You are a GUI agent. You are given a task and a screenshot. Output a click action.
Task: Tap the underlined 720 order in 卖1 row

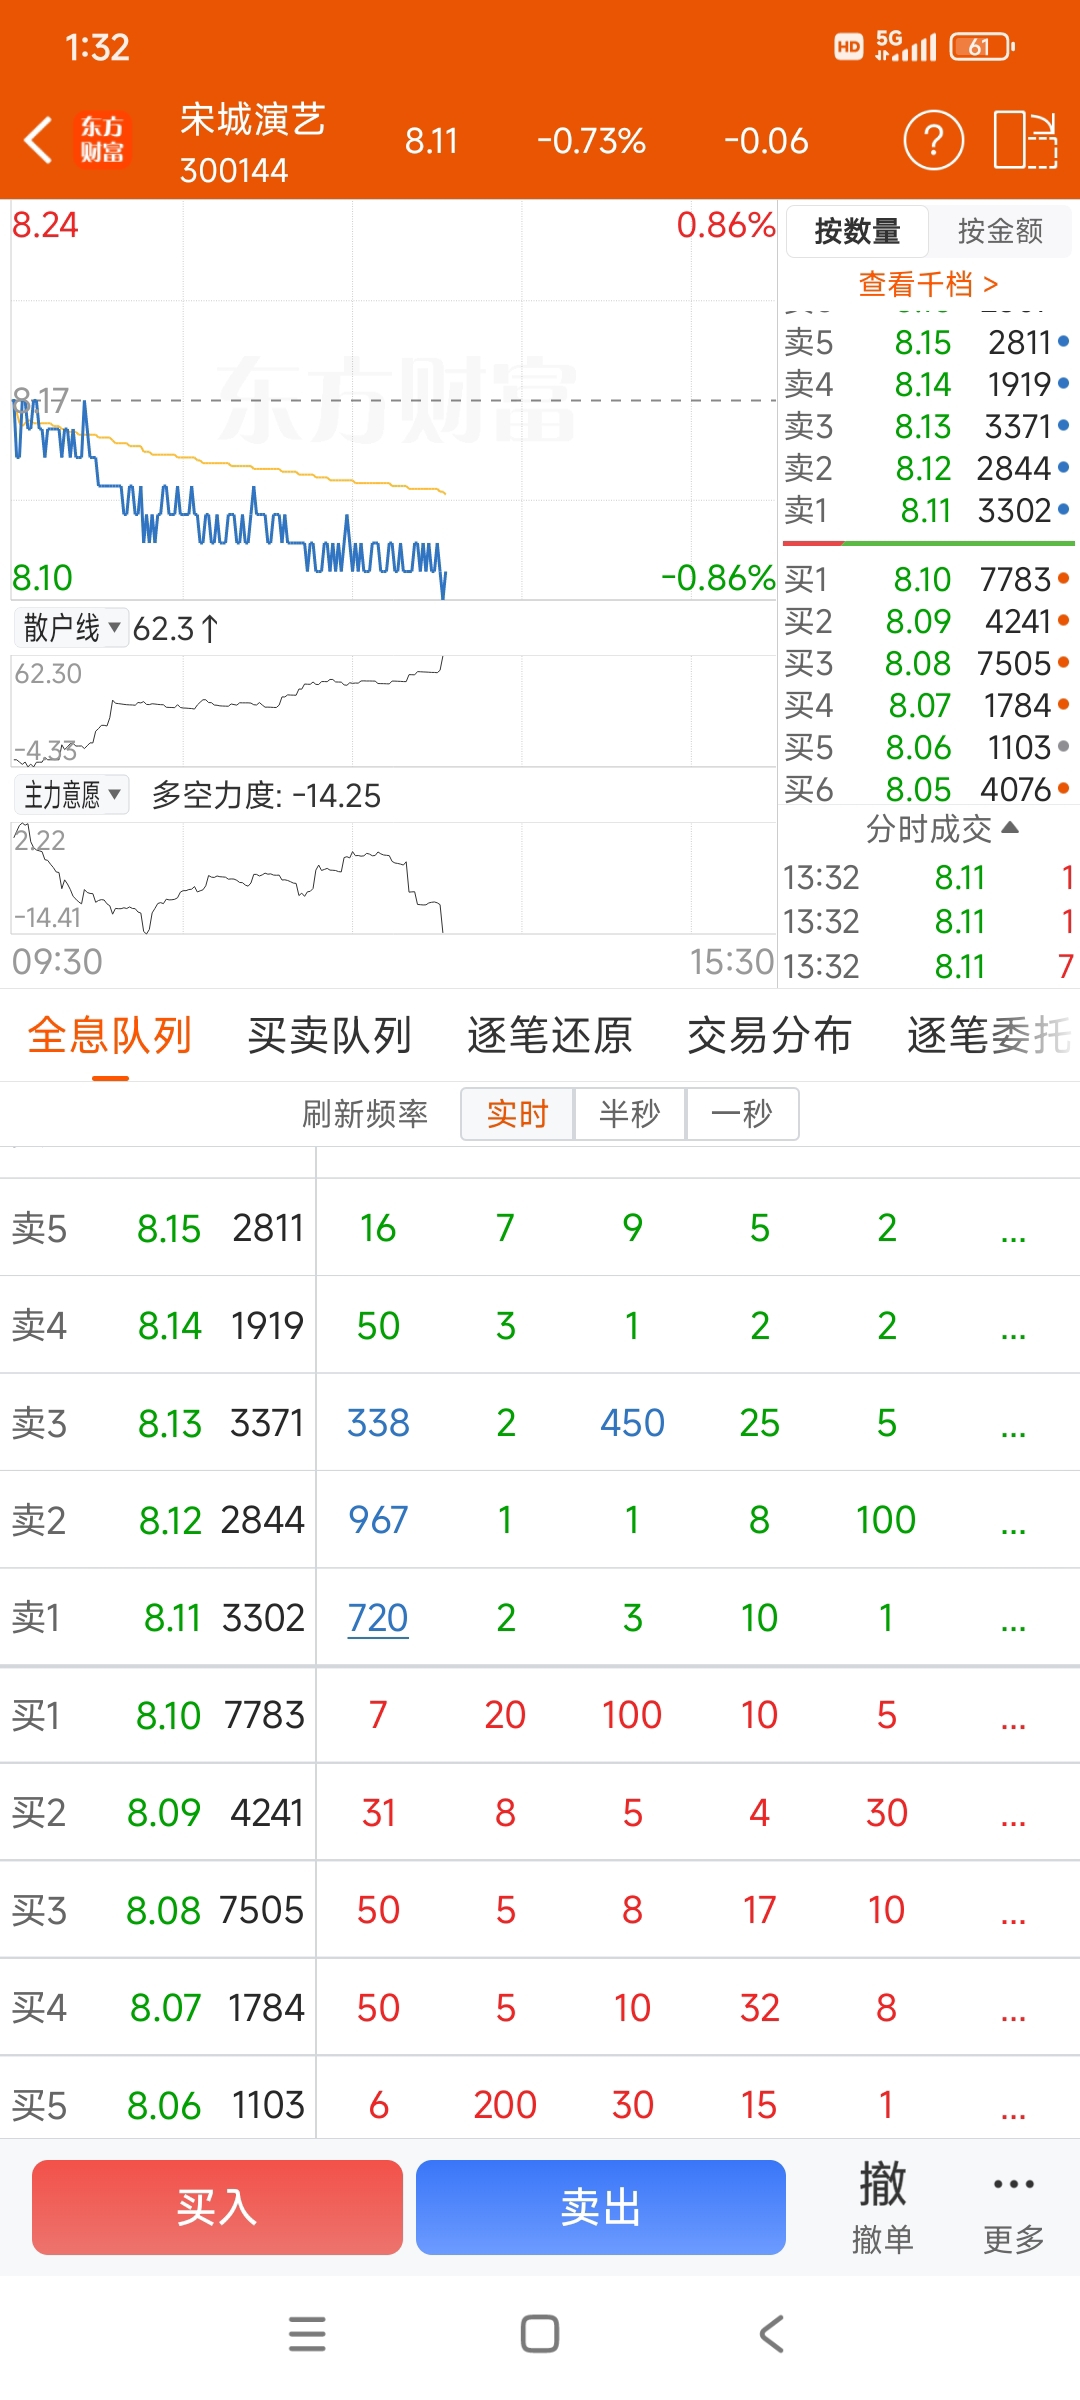click(378, 1617)
